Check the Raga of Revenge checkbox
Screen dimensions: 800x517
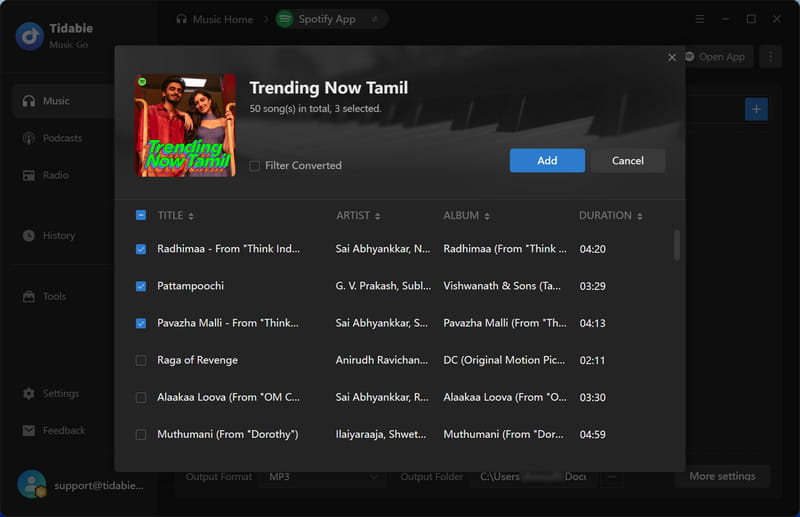point(141,361)
